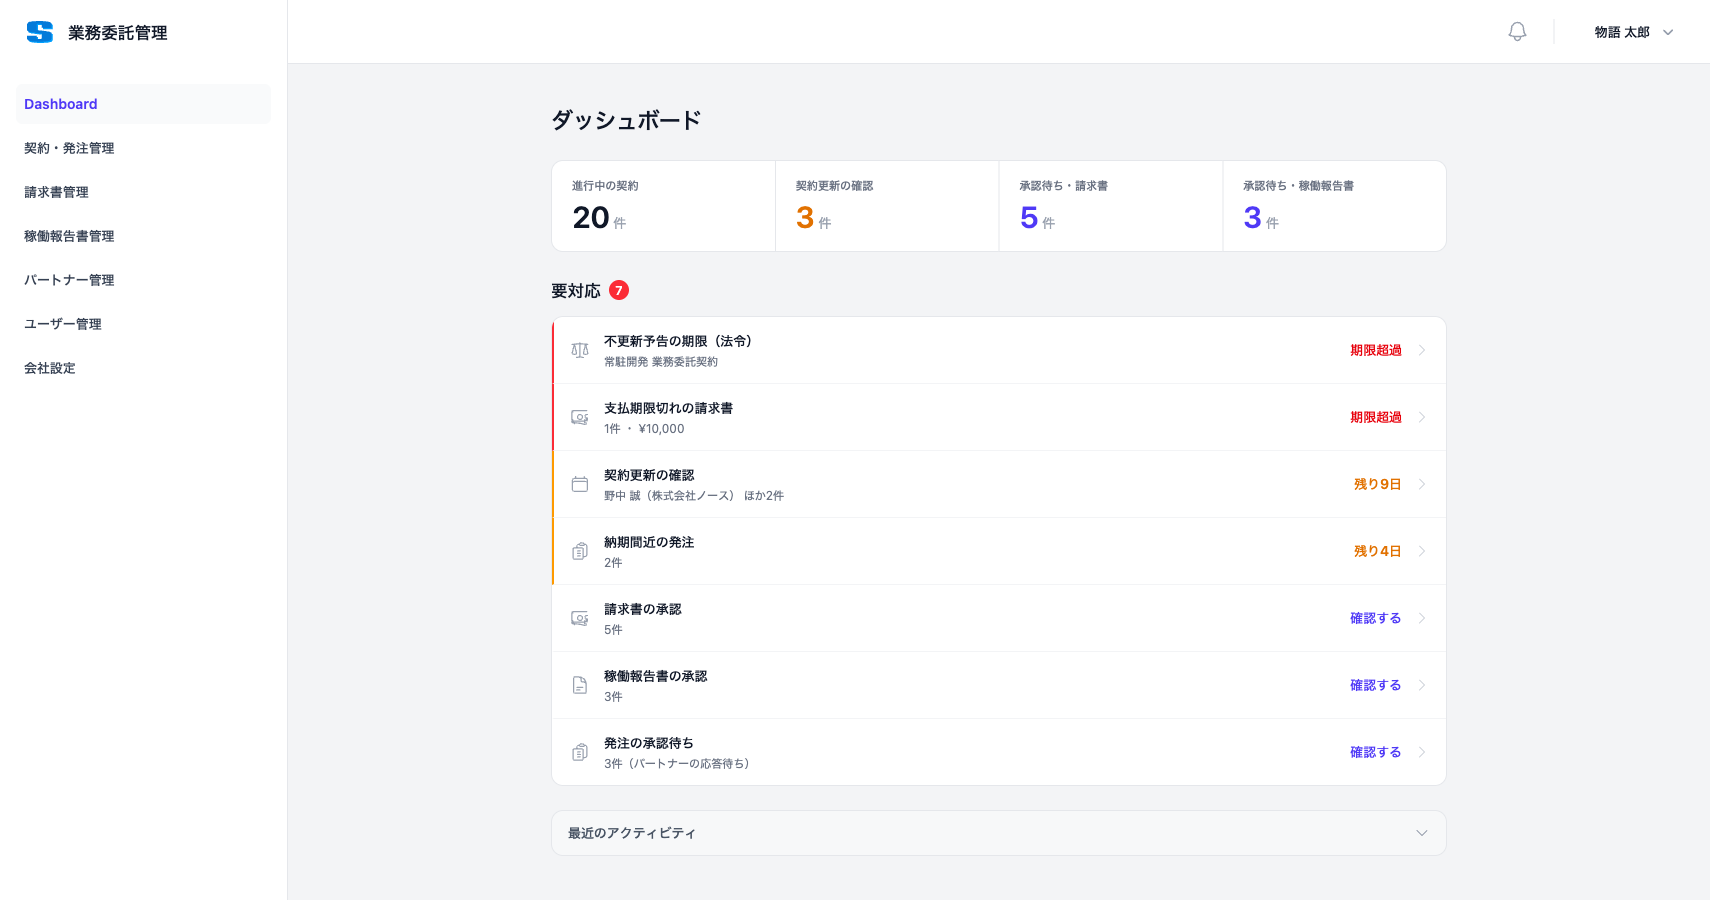Click the clipboard icon for 納期間近の発注

[x=580, y=551]
